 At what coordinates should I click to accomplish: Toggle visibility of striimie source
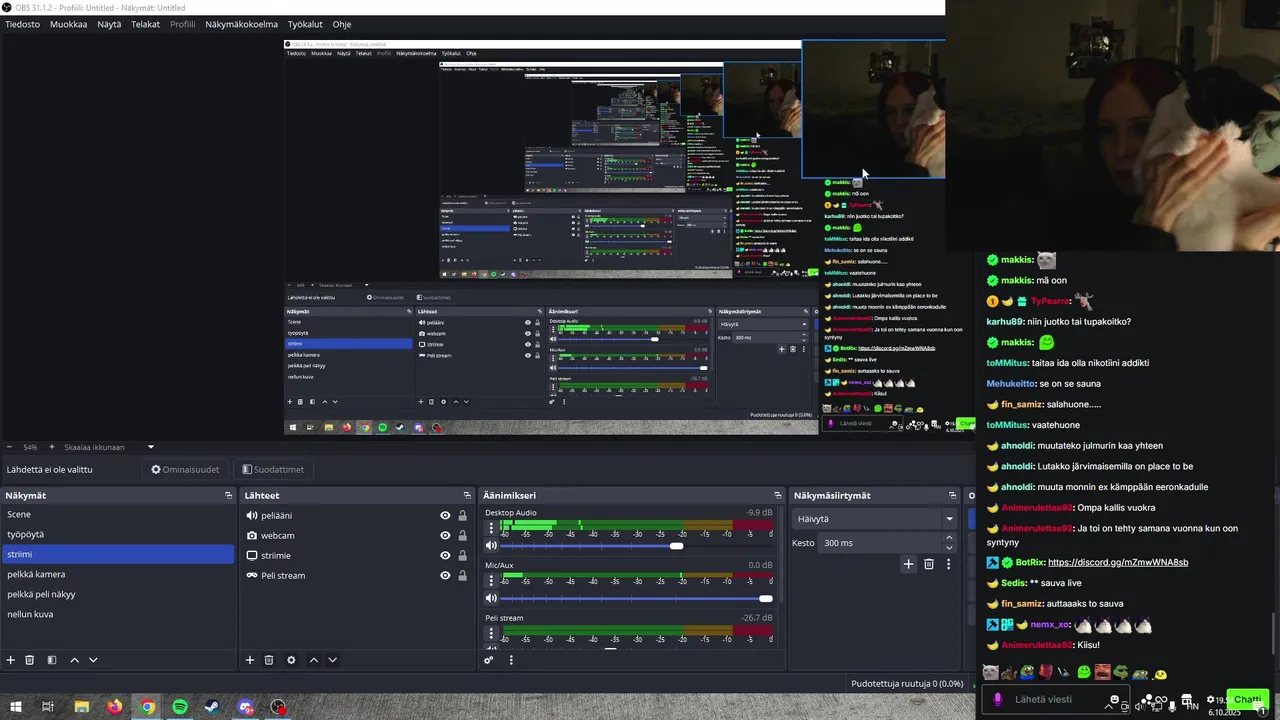point(445,555)
